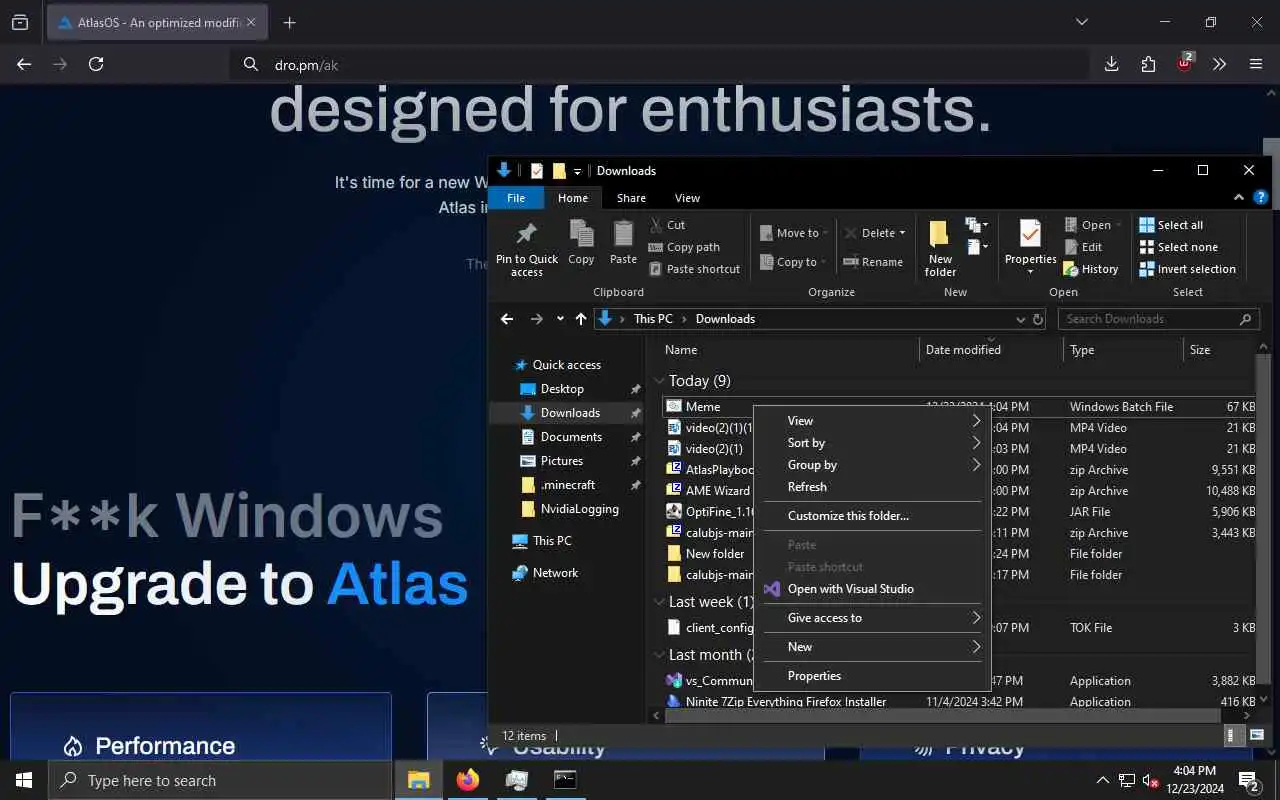1280x800 pixels.
Task: Switch to large icons view button
Action: coord(1256,735)
